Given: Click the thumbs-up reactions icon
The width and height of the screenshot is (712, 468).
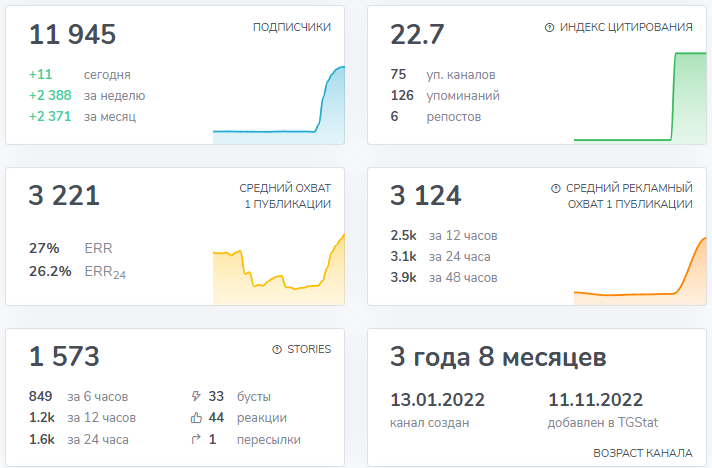Looking at the screenshot, I should tap(195, 418).
